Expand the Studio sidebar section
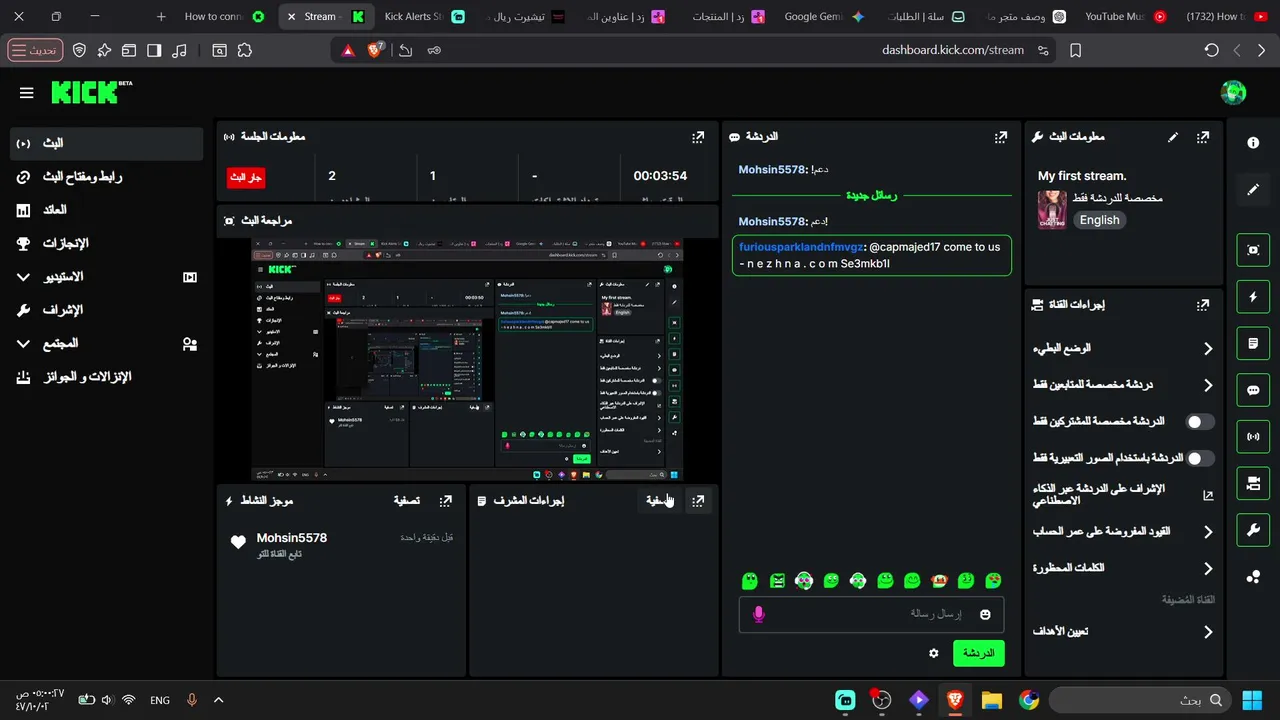The height and width of the screenshot is (720, 1280). click(x=107, y=277)
